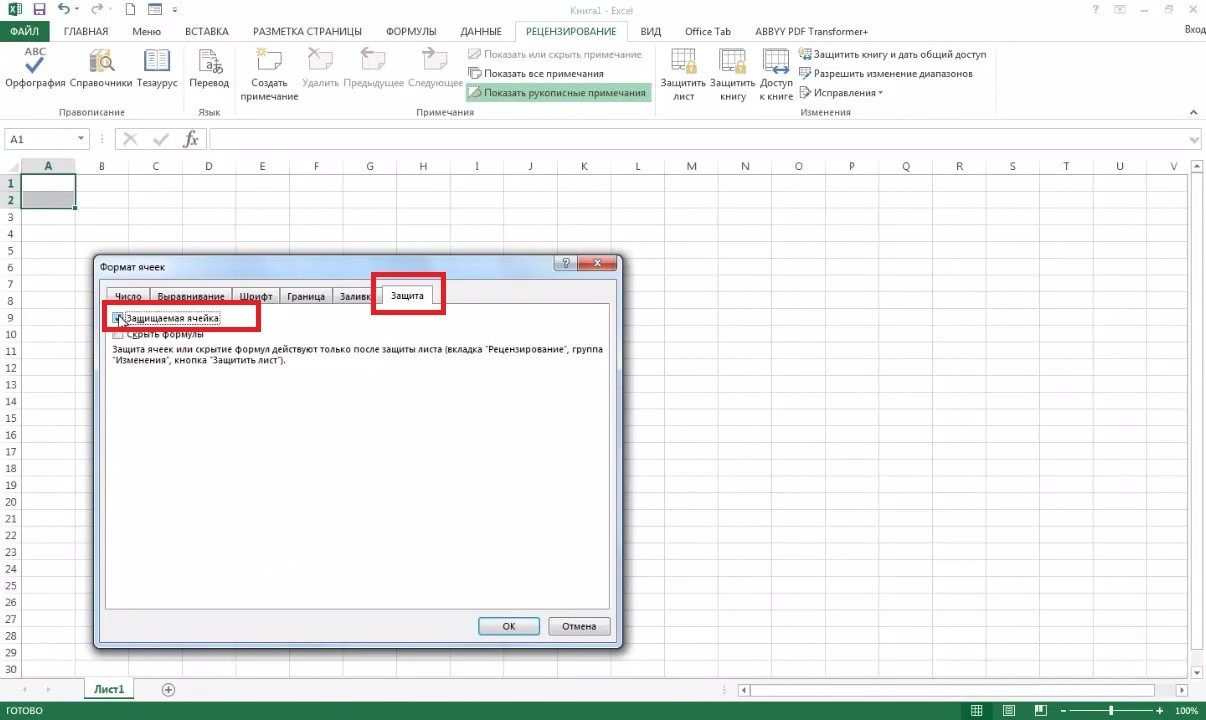Click Отмена to cancel the dialog

coord(578,625)
